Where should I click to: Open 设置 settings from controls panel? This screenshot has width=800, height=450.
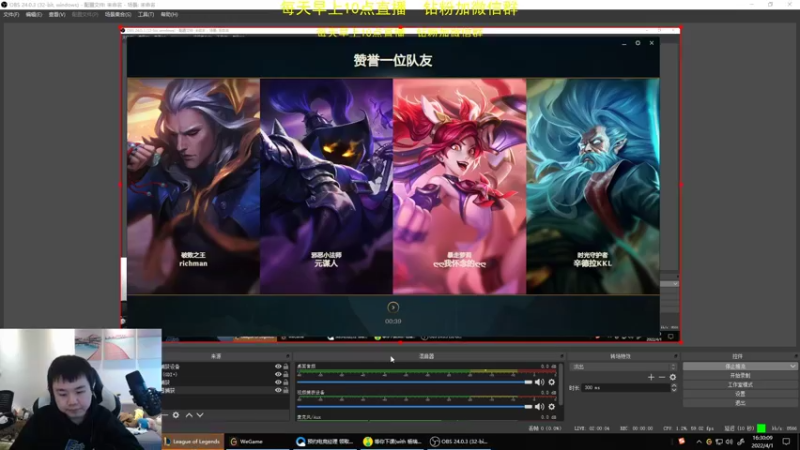click(x=740, y=394)
